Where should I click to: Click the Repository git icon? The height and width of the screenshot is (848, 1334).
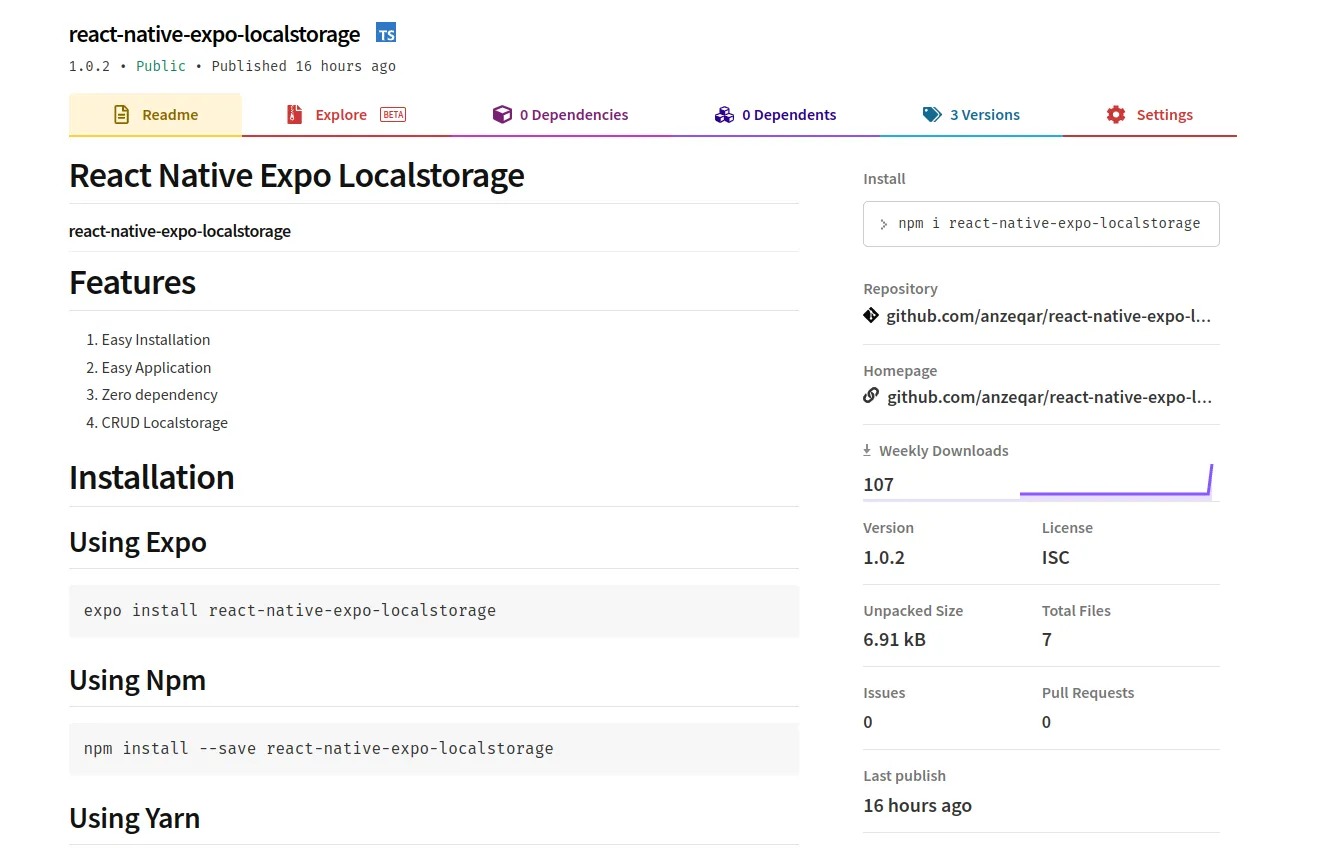pos(871,316)
